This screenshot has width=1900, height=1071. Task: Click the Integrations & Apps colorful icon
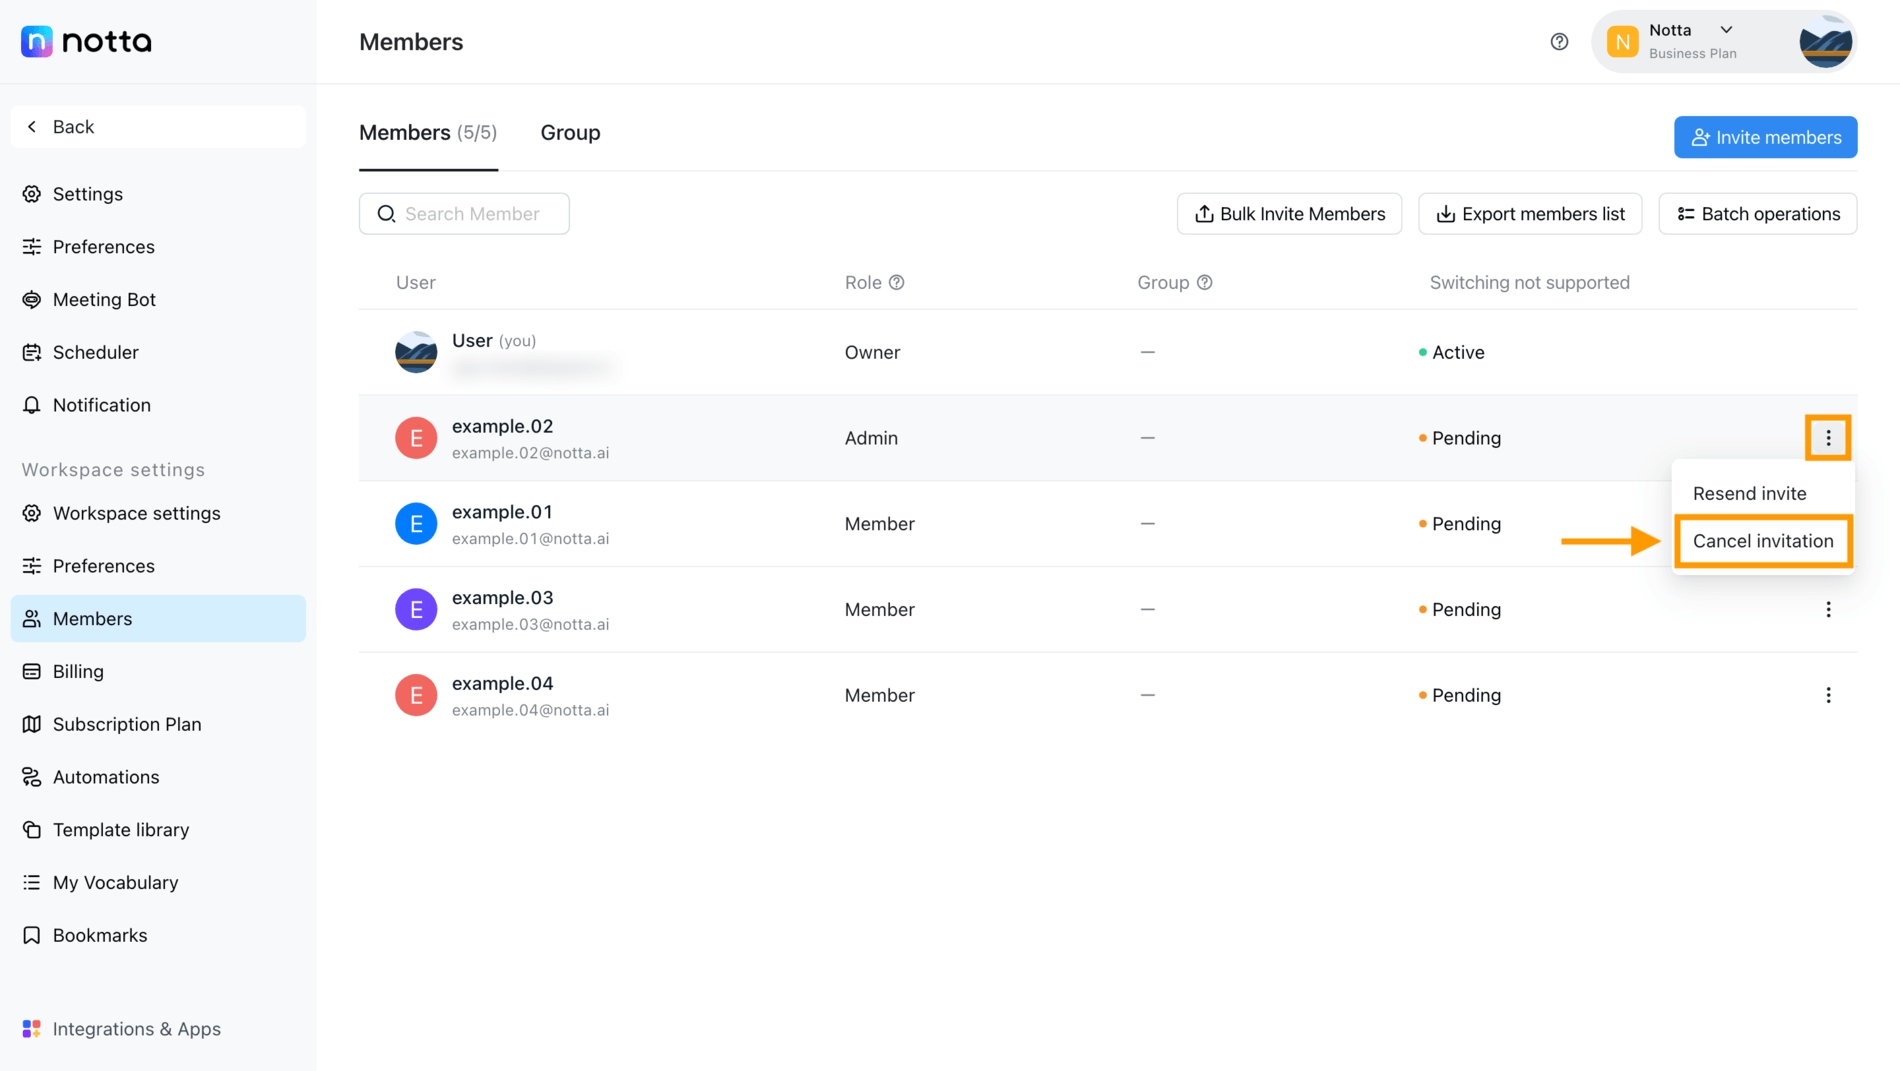[32, 1029]
